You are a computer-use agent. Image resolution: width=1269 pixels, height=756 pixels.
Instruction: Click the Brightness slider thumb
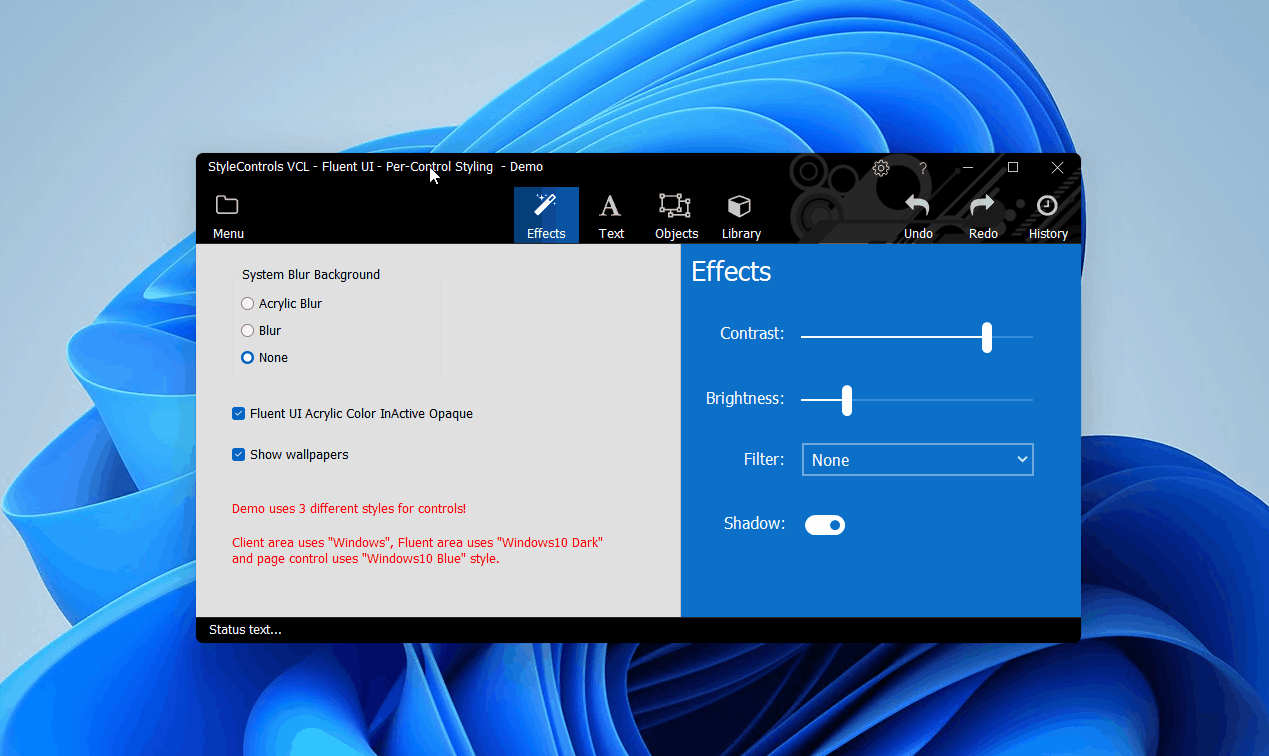[847, 400]
